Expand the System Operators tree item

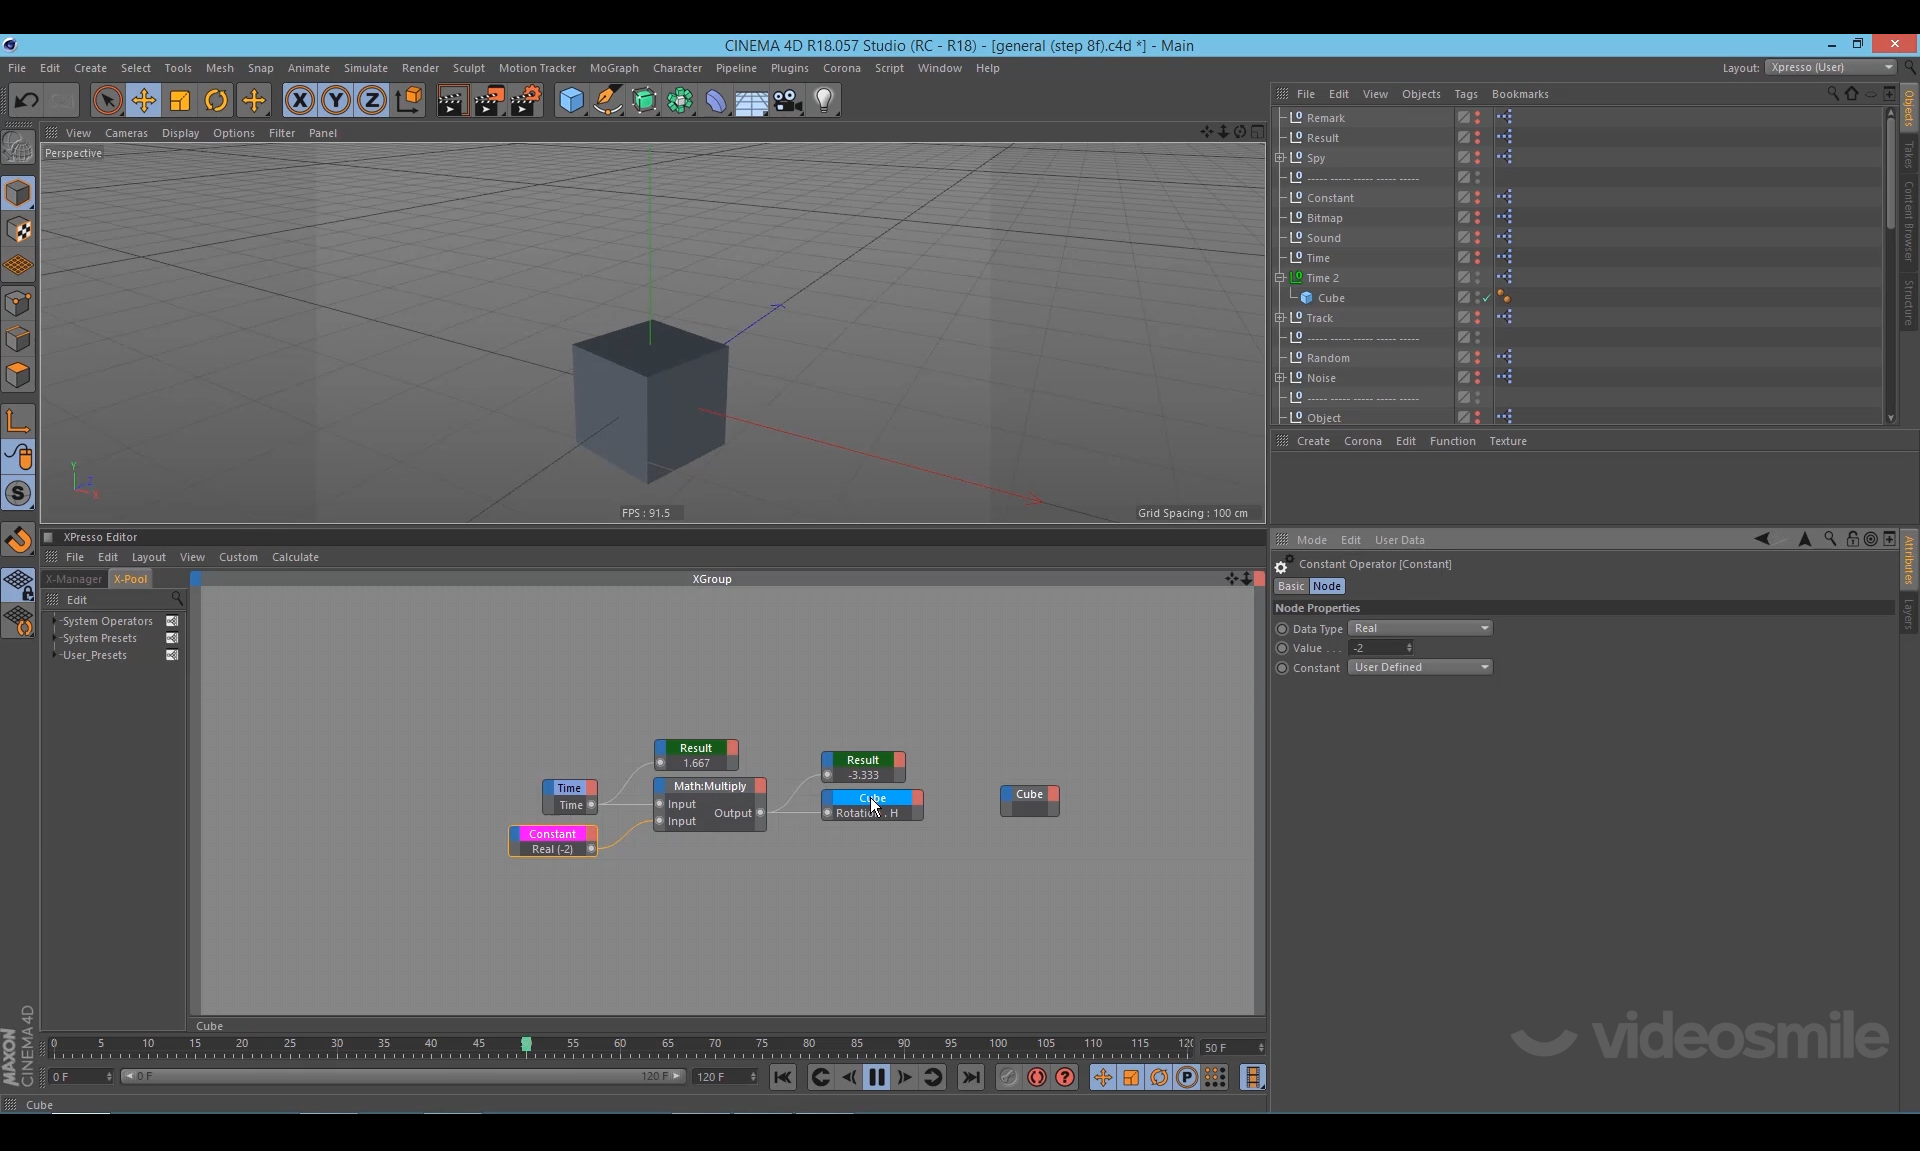tap(55, 621)
